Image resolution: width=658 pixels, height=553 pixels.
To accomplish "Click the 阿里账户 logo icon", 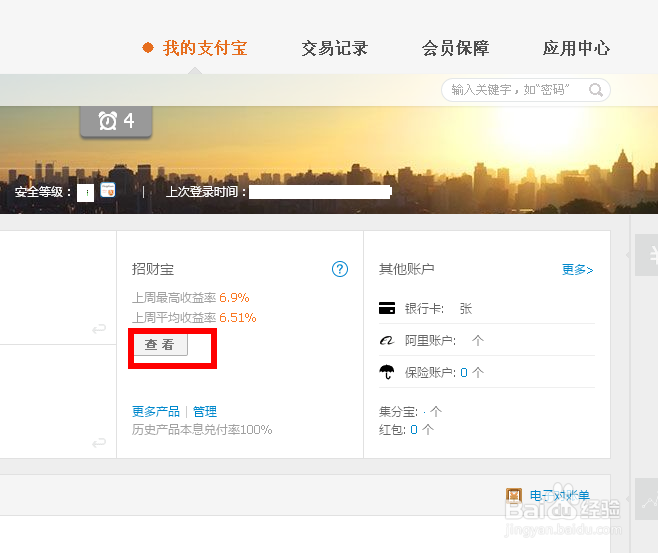I will [x=387, y=340].
